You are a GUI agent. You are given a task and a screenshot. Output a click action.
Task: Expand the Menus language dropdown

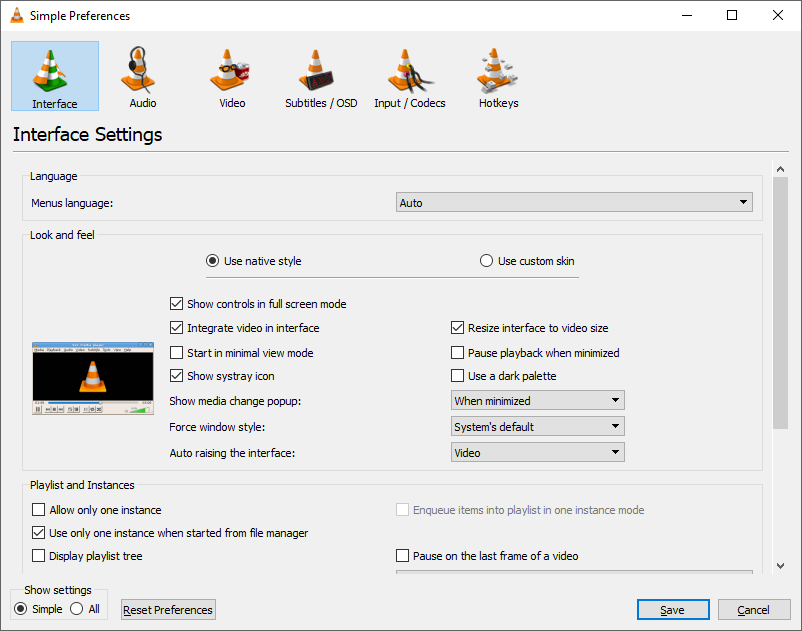tap(574, 203)
